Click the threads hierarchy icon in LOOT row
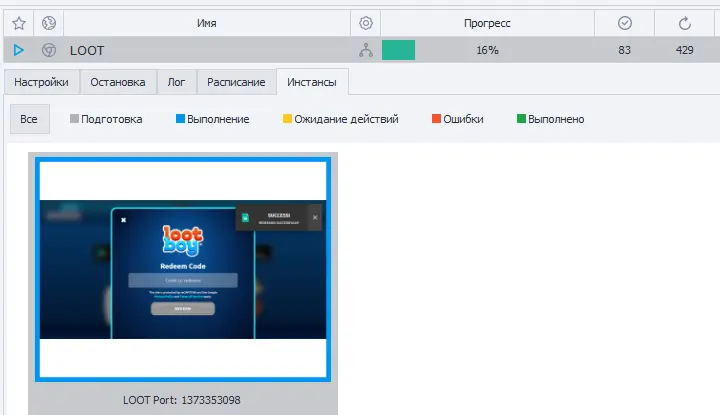Image resolution: width=720 pixels, height=415 pixels. pyautogui.click(x=366, y=50)
